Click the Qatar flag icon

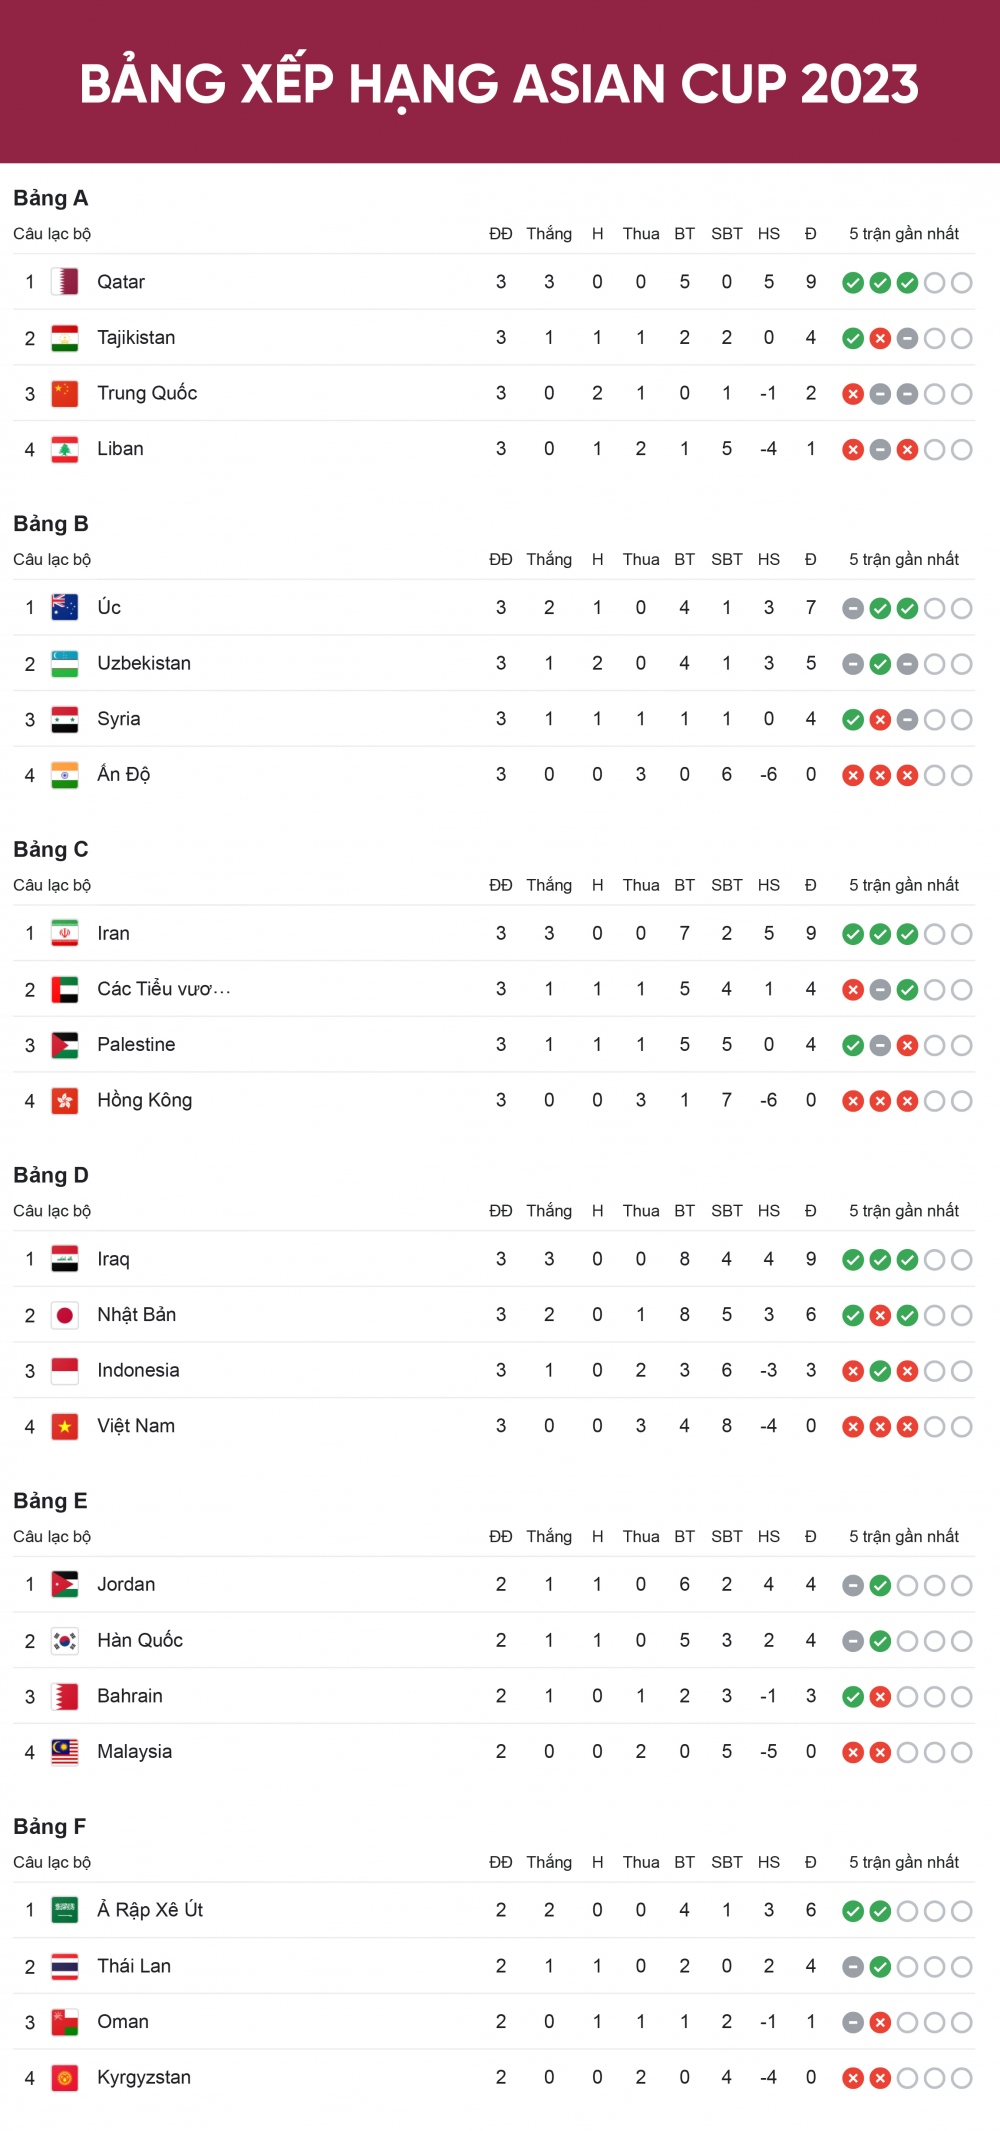pos(65,282)
